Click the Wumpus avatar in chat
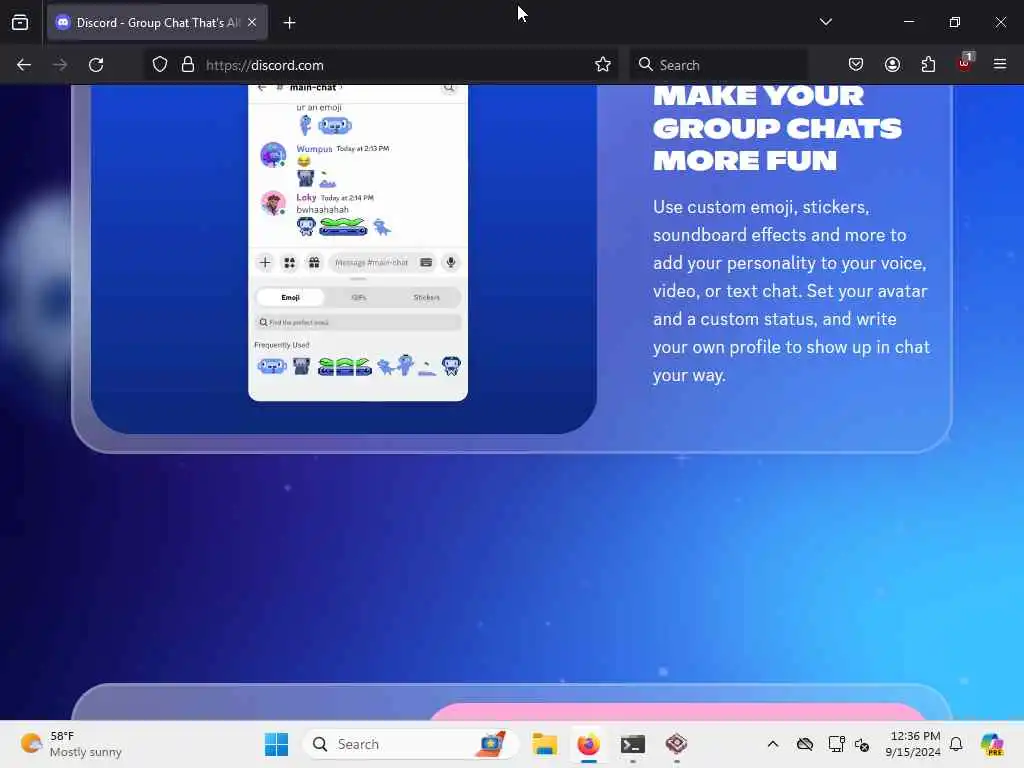Screen dimensions: 1024x768 tap(273, 155)
